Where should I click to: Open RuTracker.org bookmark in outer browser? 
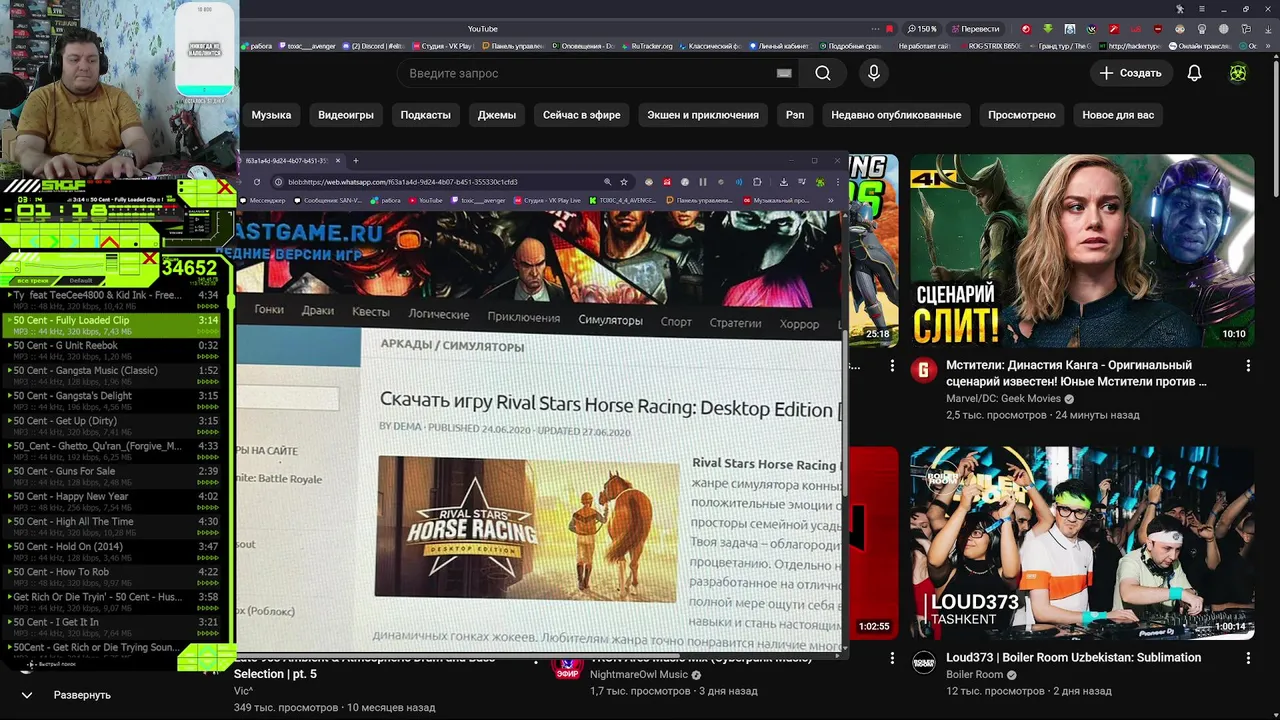646,46
